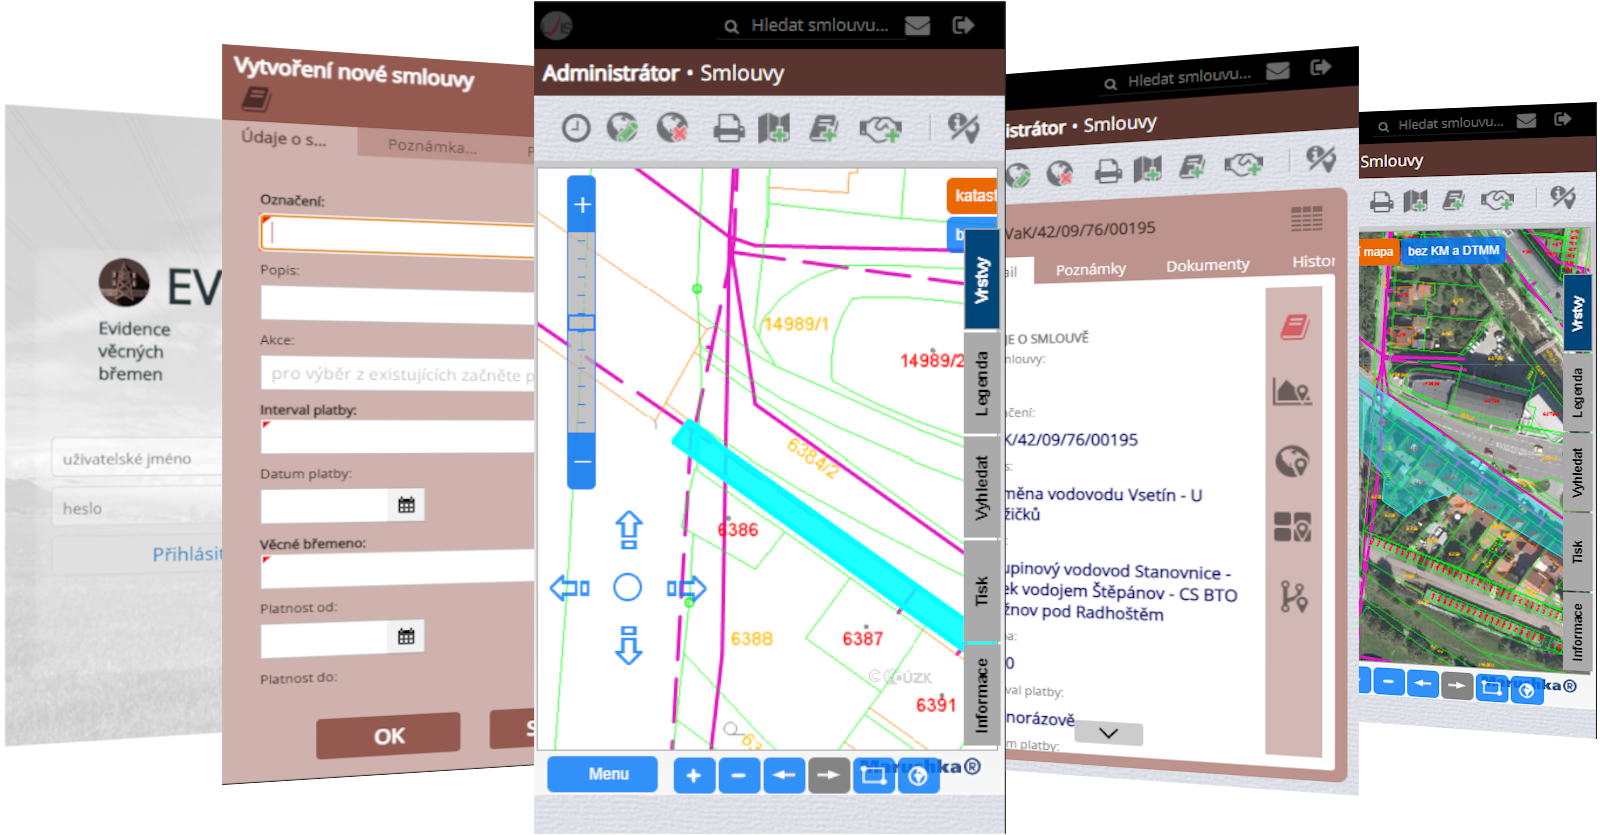
Task: Click minus at bottom of center map zoom slider
Action: (x=582, y=461)
